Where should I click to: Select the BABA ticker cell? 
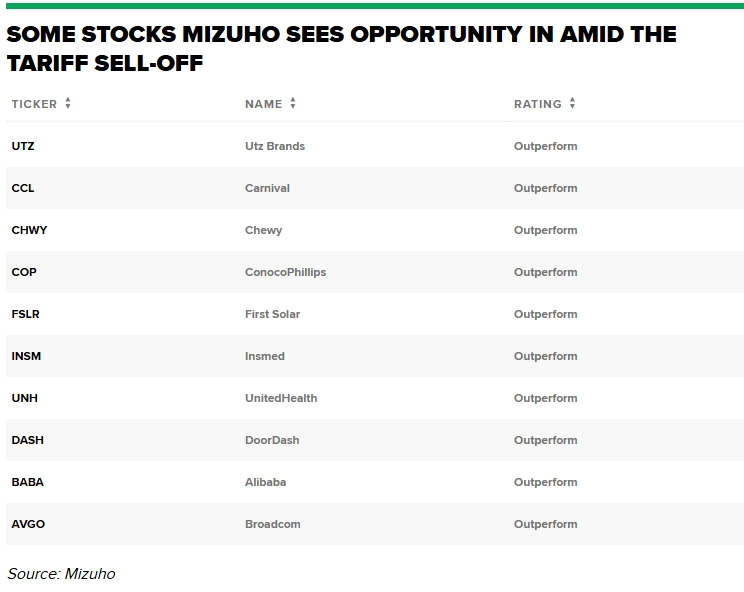[27, 482]
